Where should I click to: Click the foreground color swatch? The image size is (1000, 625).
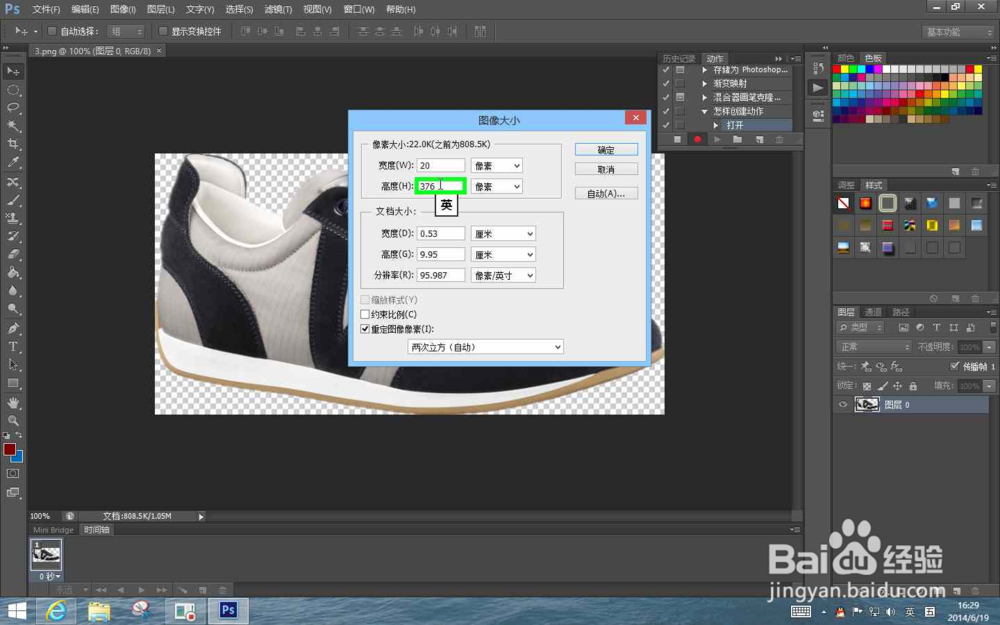[x=10, y=449]
